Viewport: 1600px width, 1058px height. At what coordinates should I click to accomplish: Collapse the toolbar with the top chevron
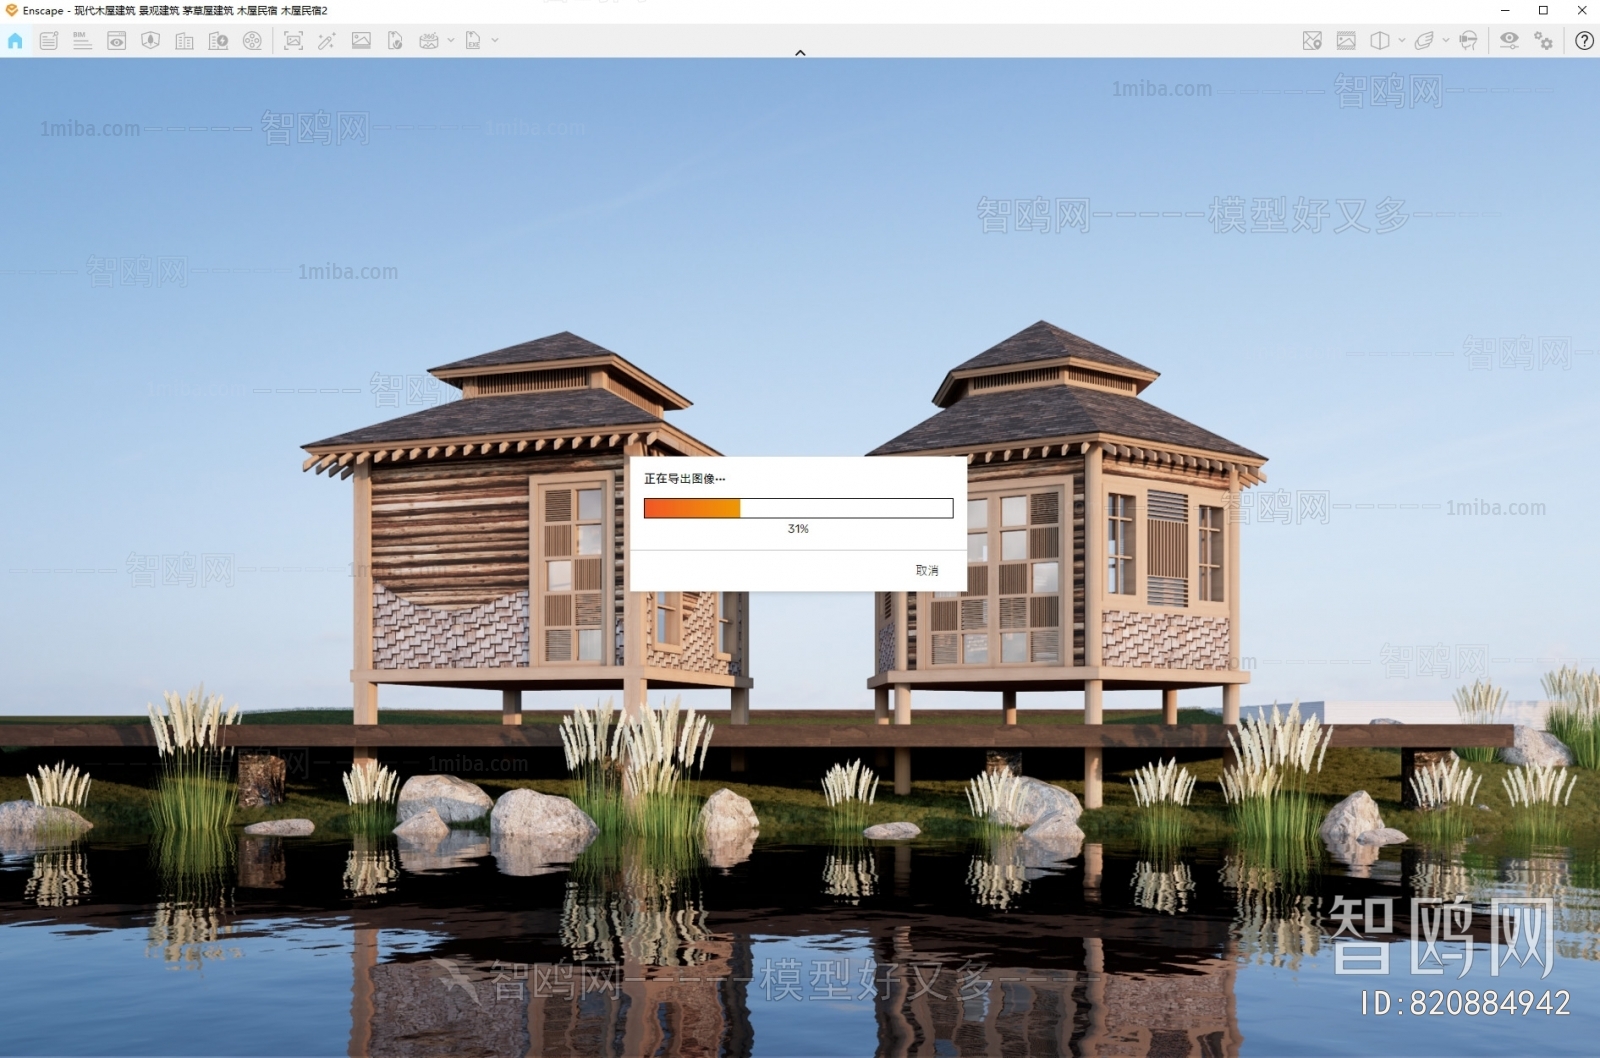(800, 52)
